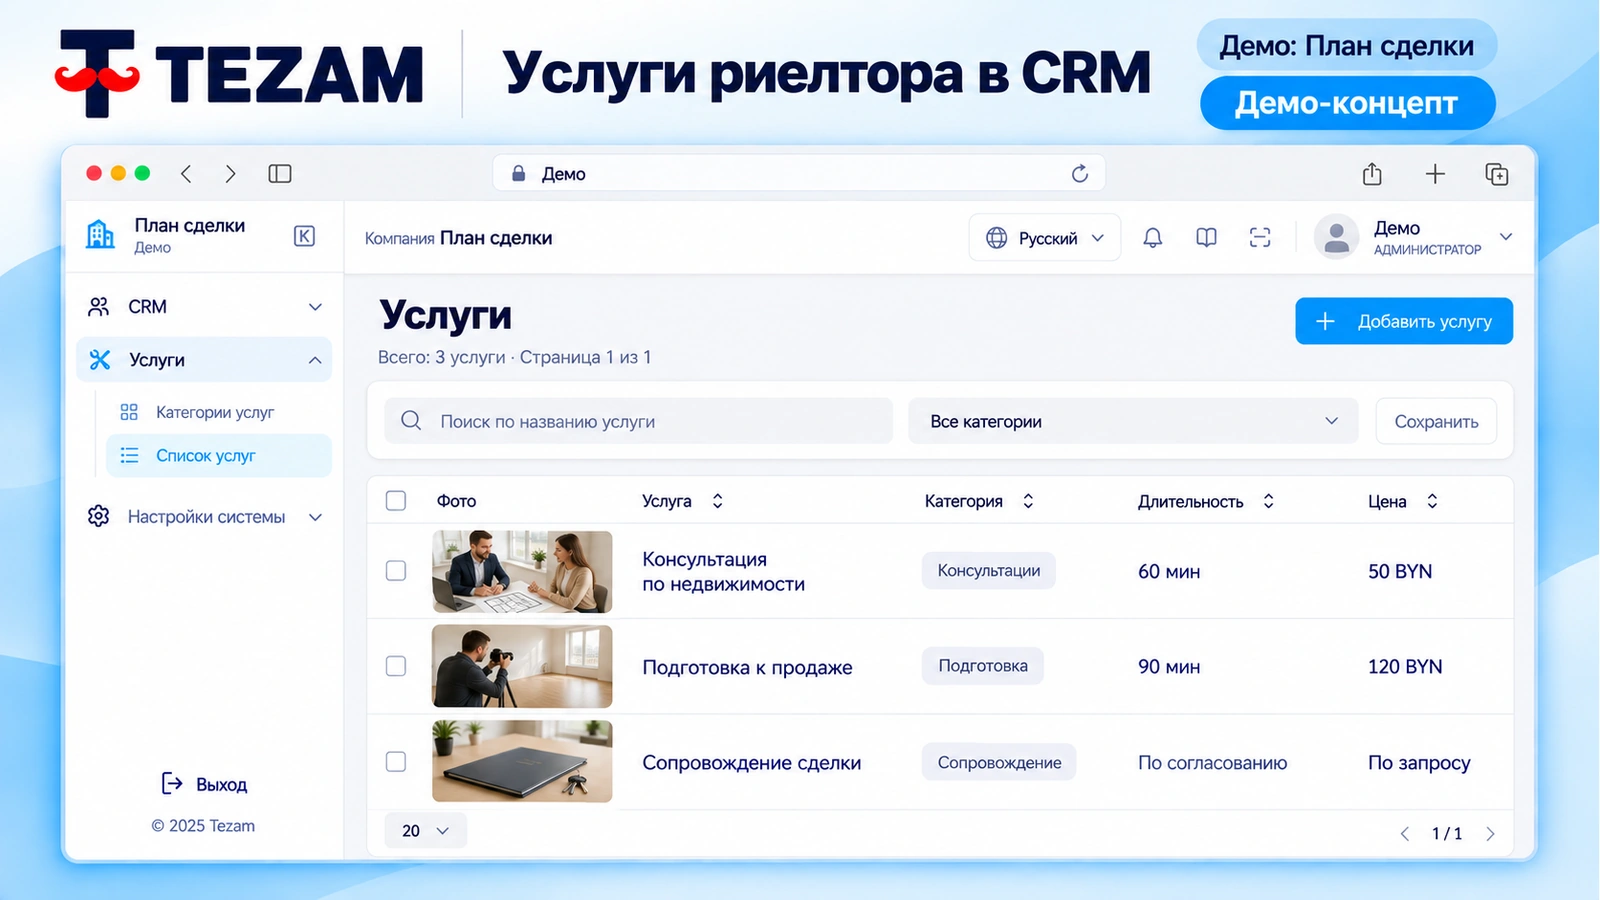Open the Русский language dropdown
This screenshot has width=1600, height=900.
pos(1045,238)
